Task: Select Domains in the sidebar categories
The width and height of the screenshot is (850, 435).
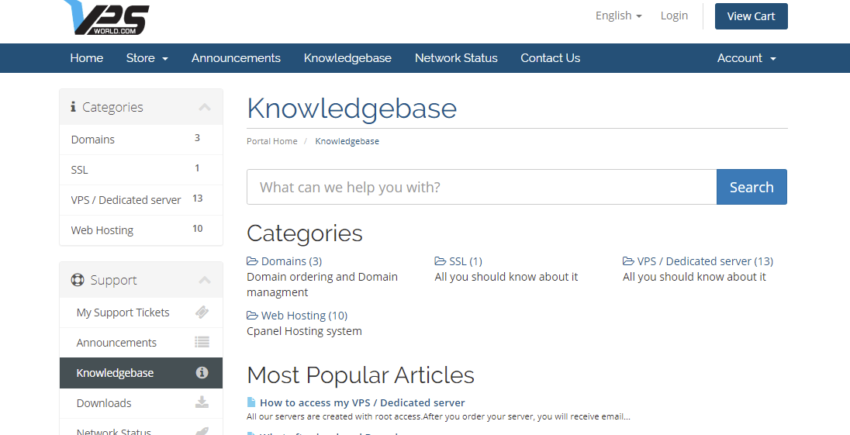Action: 141,139
